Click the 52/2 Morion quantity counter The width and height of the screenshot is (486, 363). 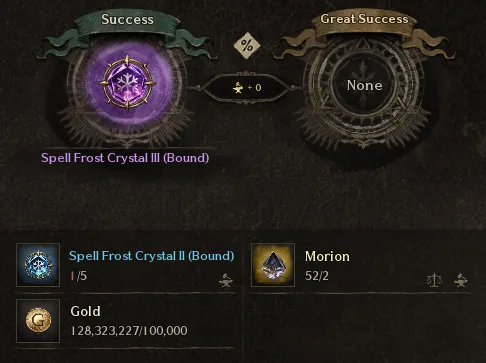click(x=317, y=276)
